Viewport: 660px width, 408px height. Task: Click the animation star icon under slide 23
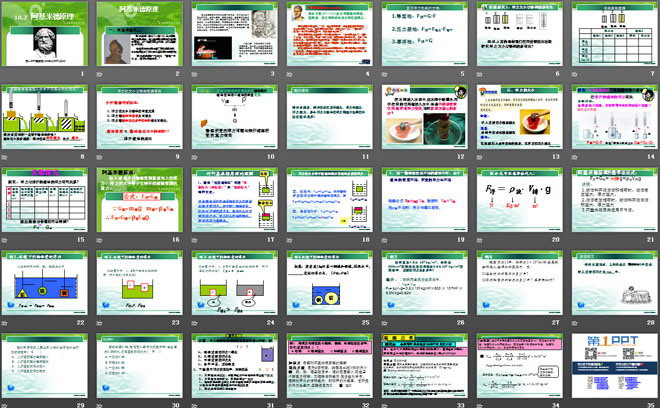click(x=100, y=323)
